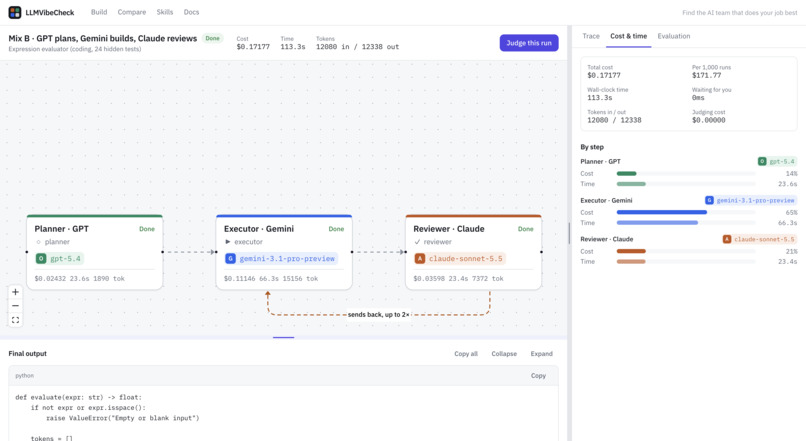The height and width of the screenshot is (441, 806).
Task: Switch to the Trace tab
Action: click(x=591, y=36)
